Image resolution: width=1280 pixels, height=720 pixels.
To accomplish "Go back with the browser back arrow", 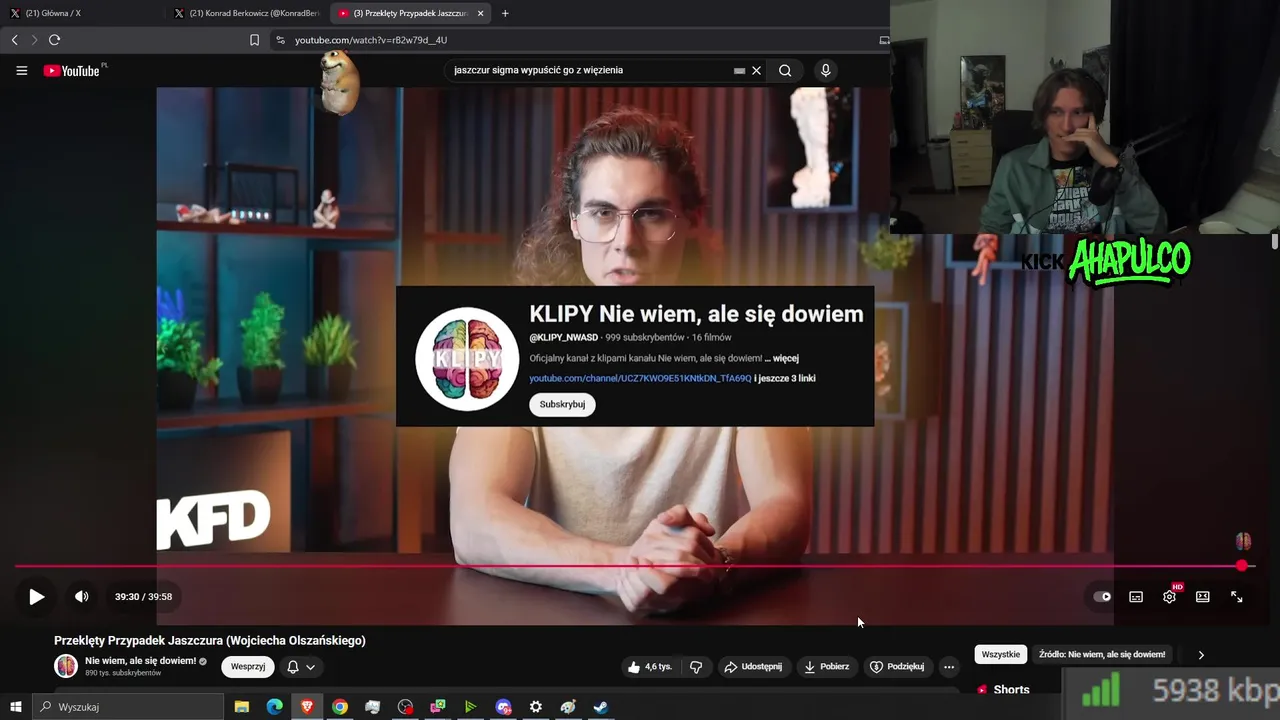I will (x=14, y=40).
